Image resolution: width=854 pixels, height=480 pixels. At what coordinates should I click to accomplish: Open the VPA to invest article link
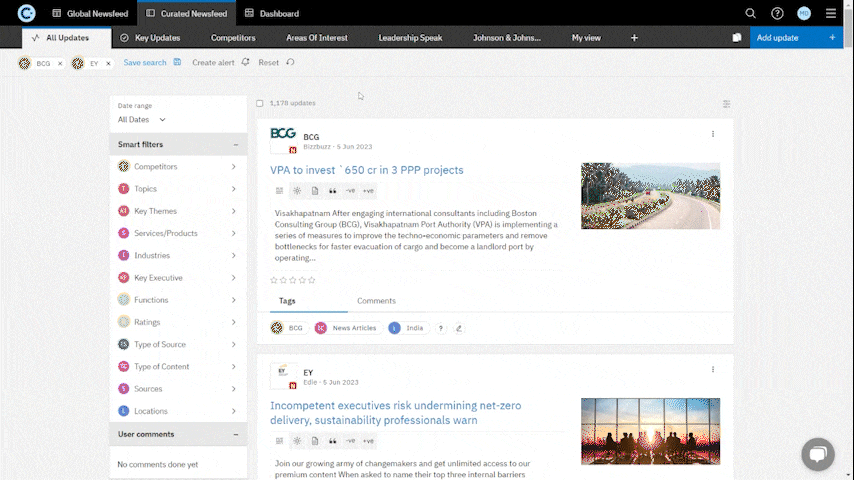(x=366, y=170)
